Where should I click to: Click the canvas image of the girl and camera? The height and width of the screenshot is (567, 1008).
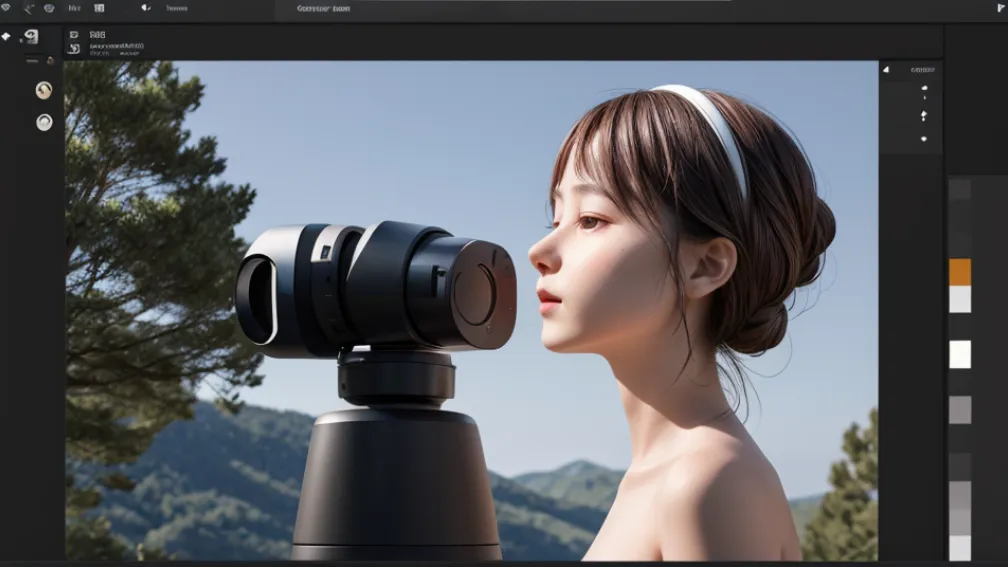click(471, 310)
